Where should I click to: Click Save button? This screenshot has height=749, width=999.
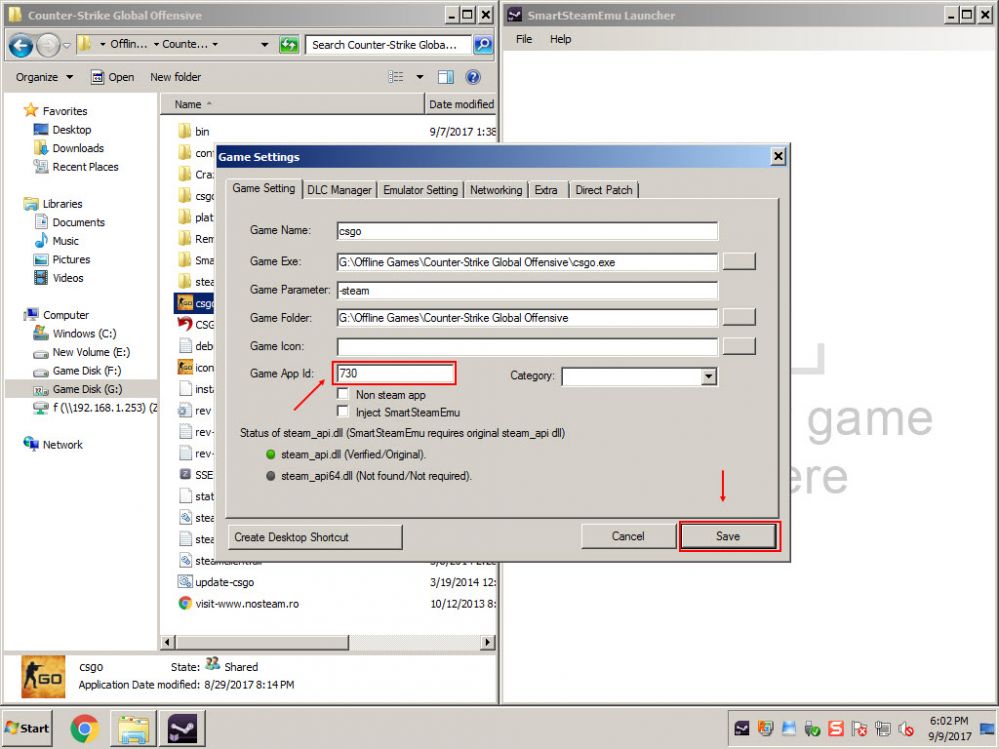728,536
